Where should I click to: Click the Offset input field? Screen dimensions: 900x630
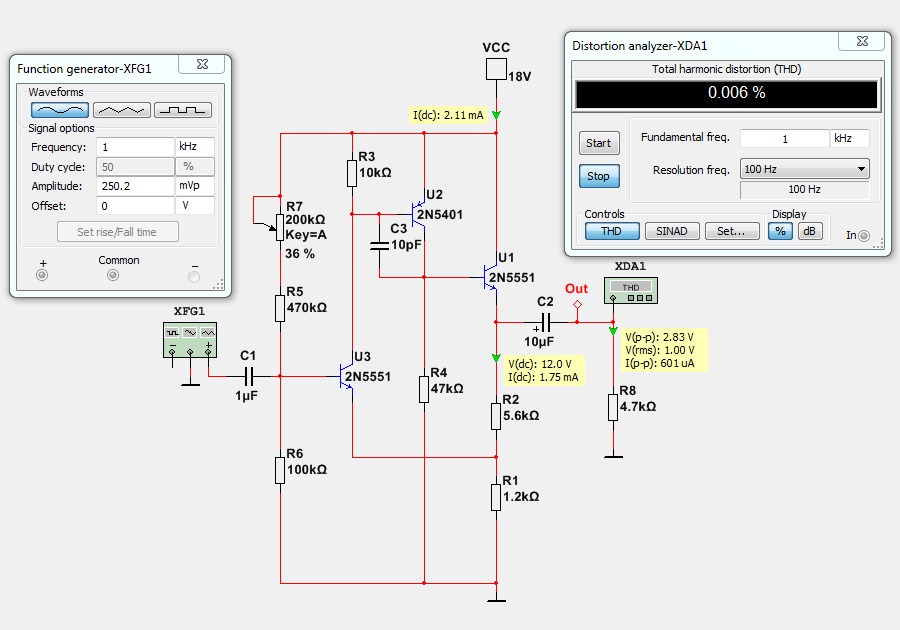pyautogui.click(x=135, y=205)
